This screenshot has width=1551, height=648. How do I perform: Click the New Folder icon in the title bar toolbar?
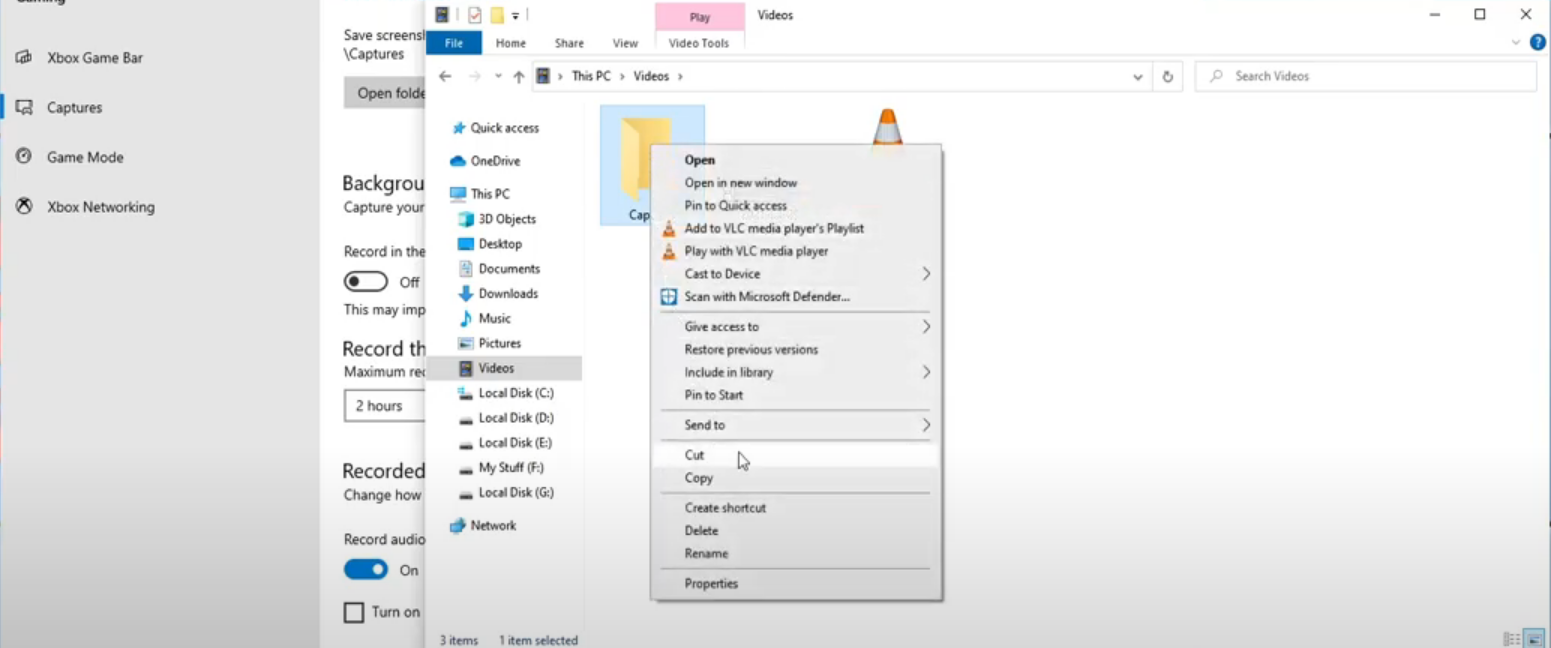(x=497, y=15)
